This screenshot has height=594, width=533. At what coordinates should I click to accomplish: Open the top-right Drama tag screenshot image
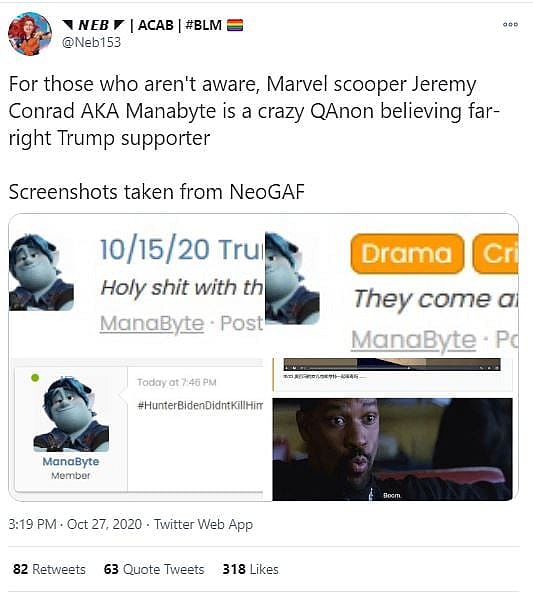(392, 286)
